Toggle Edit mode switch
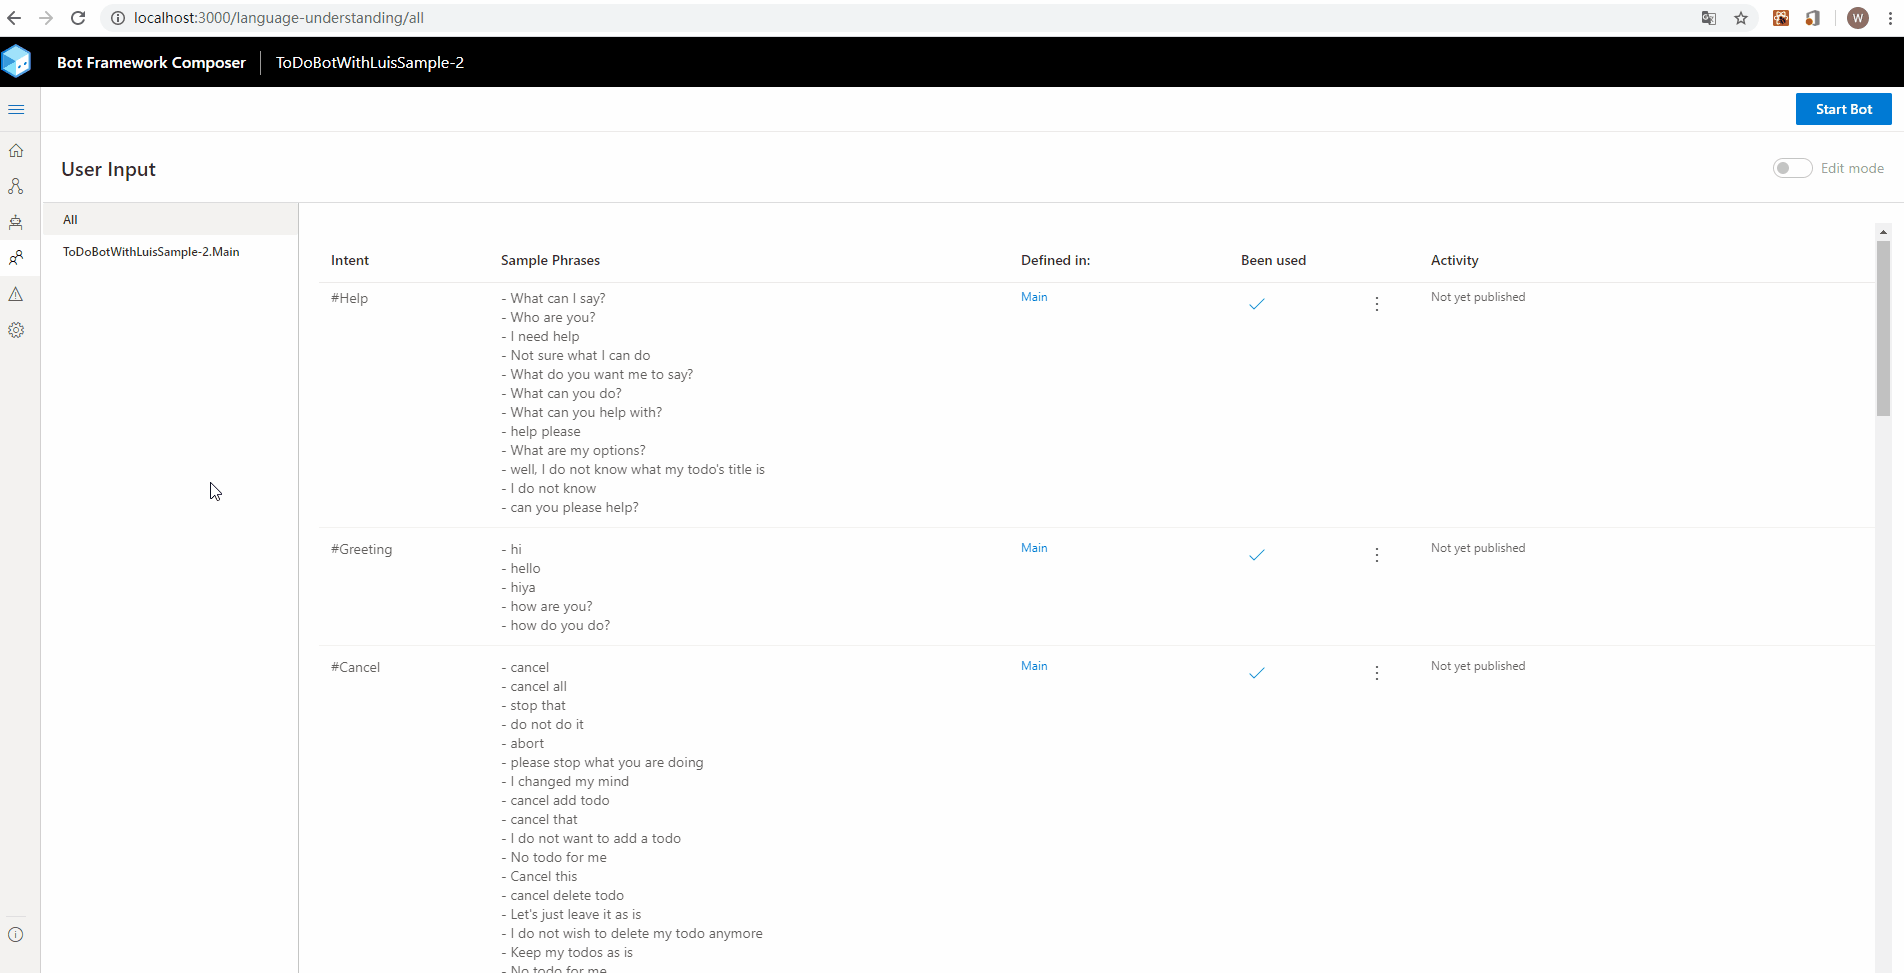This screenshot has height=973, width=1904. click(1792, 168)
